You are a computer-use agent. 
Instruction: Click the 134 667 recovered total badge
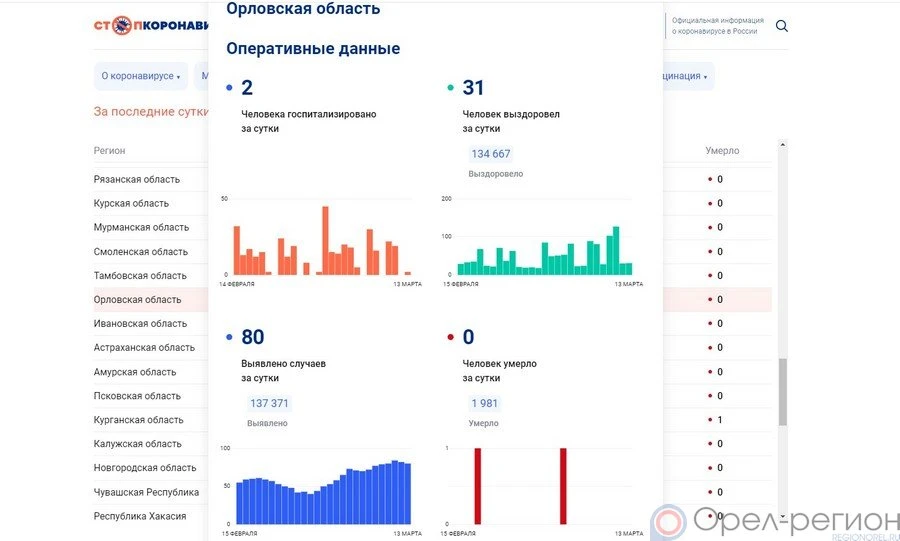pyautogui.click(x=490, y=154)
